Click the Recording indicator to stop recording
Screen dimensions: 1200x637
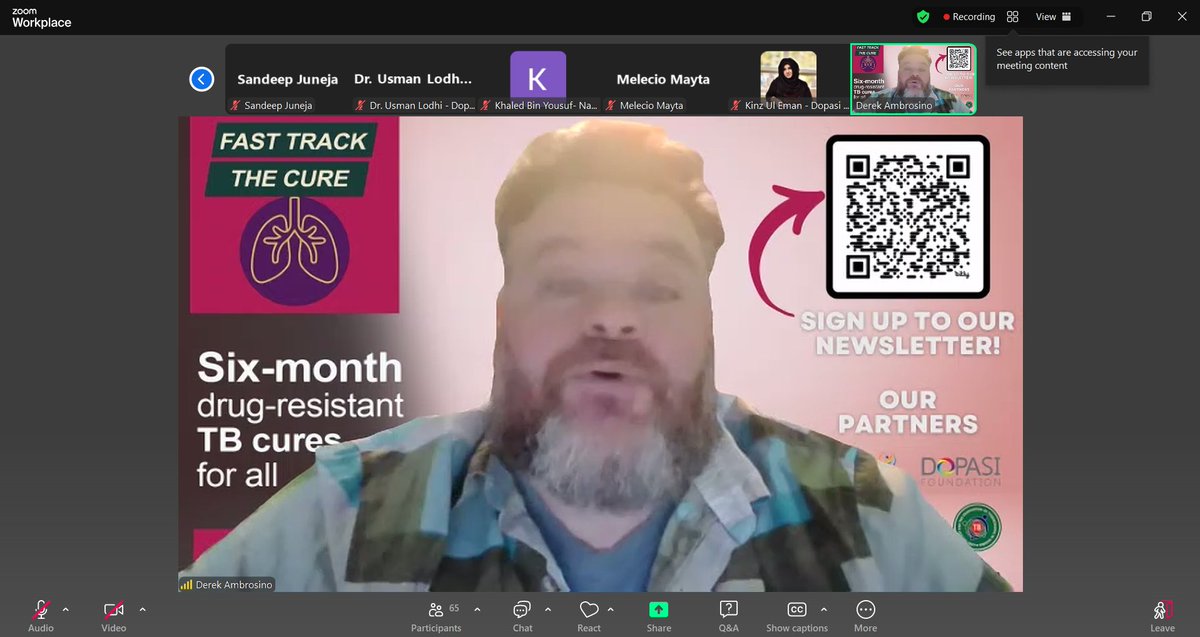[x=970, y=16]
